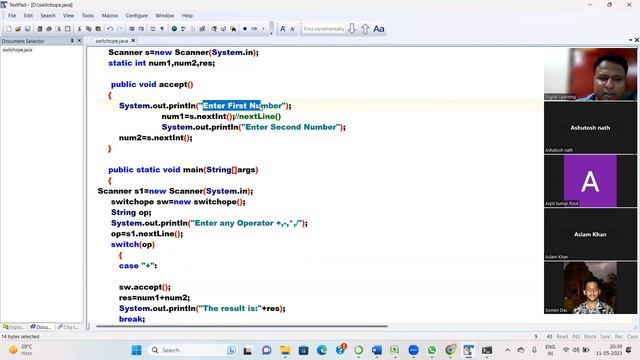Click the Find magnifier toolbar icon
This screenshot has width=640, height=360.
[214, 29]
